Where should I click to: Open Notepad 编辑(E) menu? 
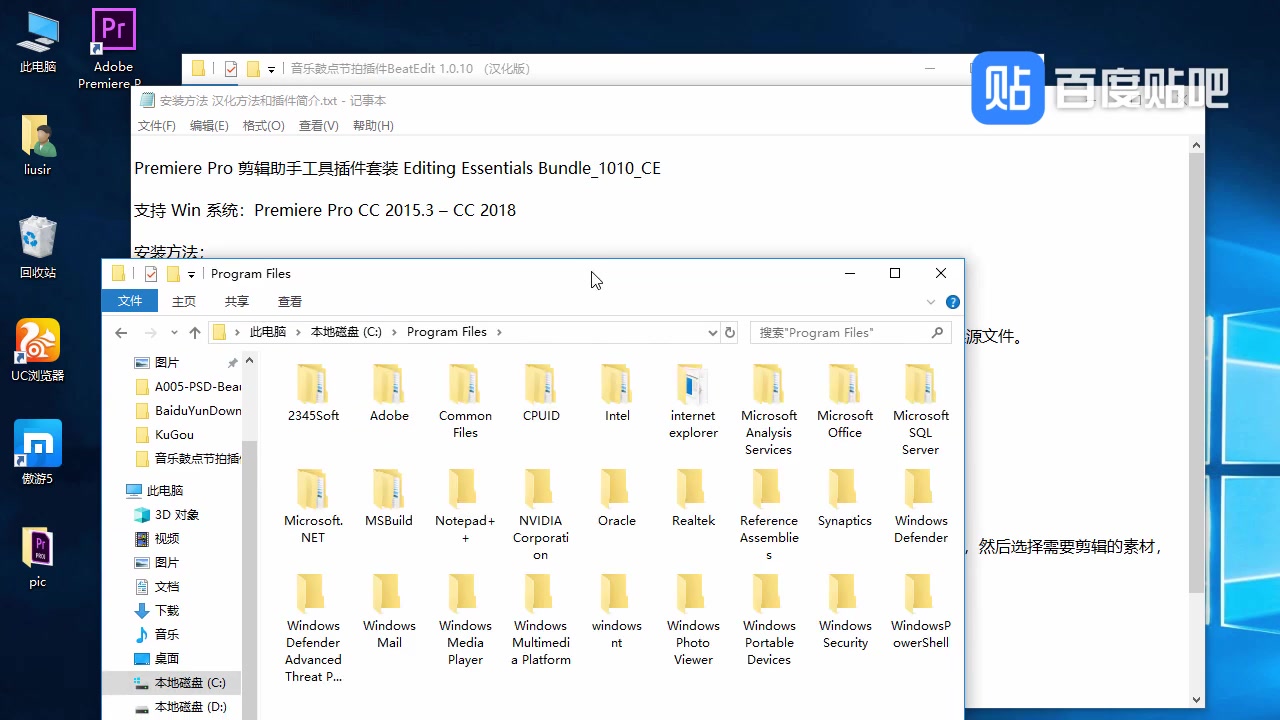click(209, 126)
